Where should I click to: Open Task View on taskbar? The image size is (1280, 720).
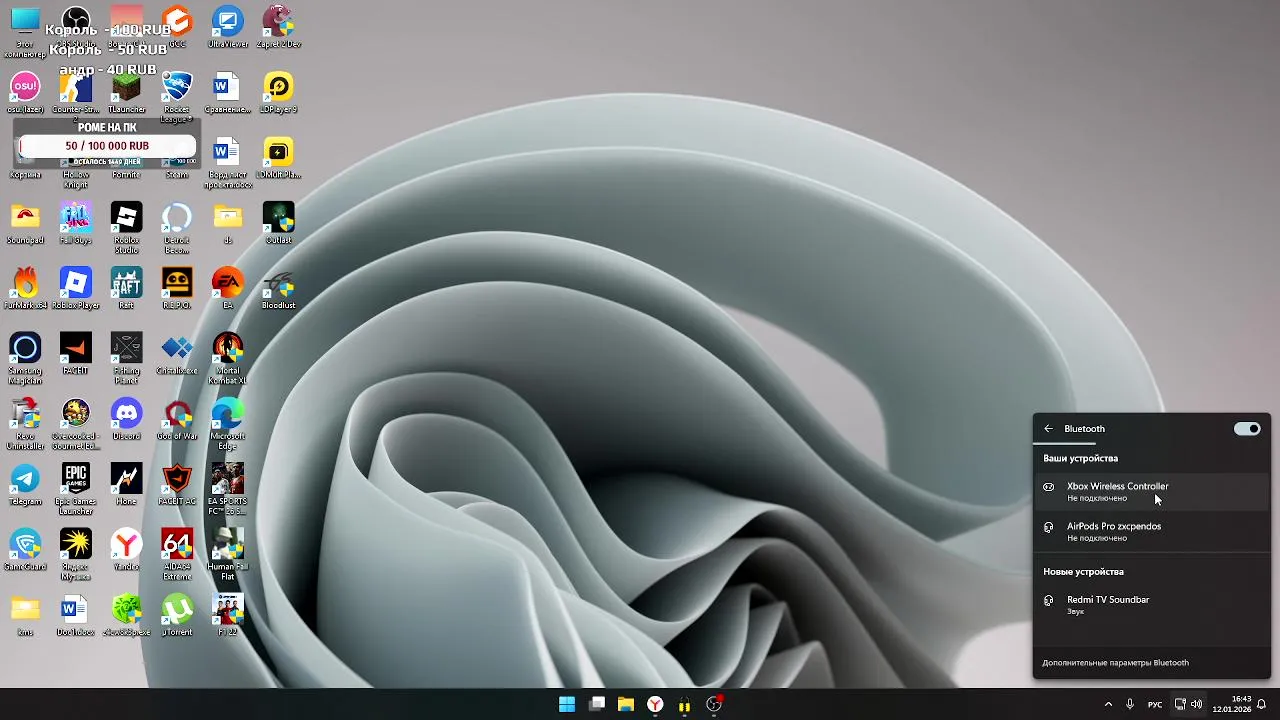[597, 704]
